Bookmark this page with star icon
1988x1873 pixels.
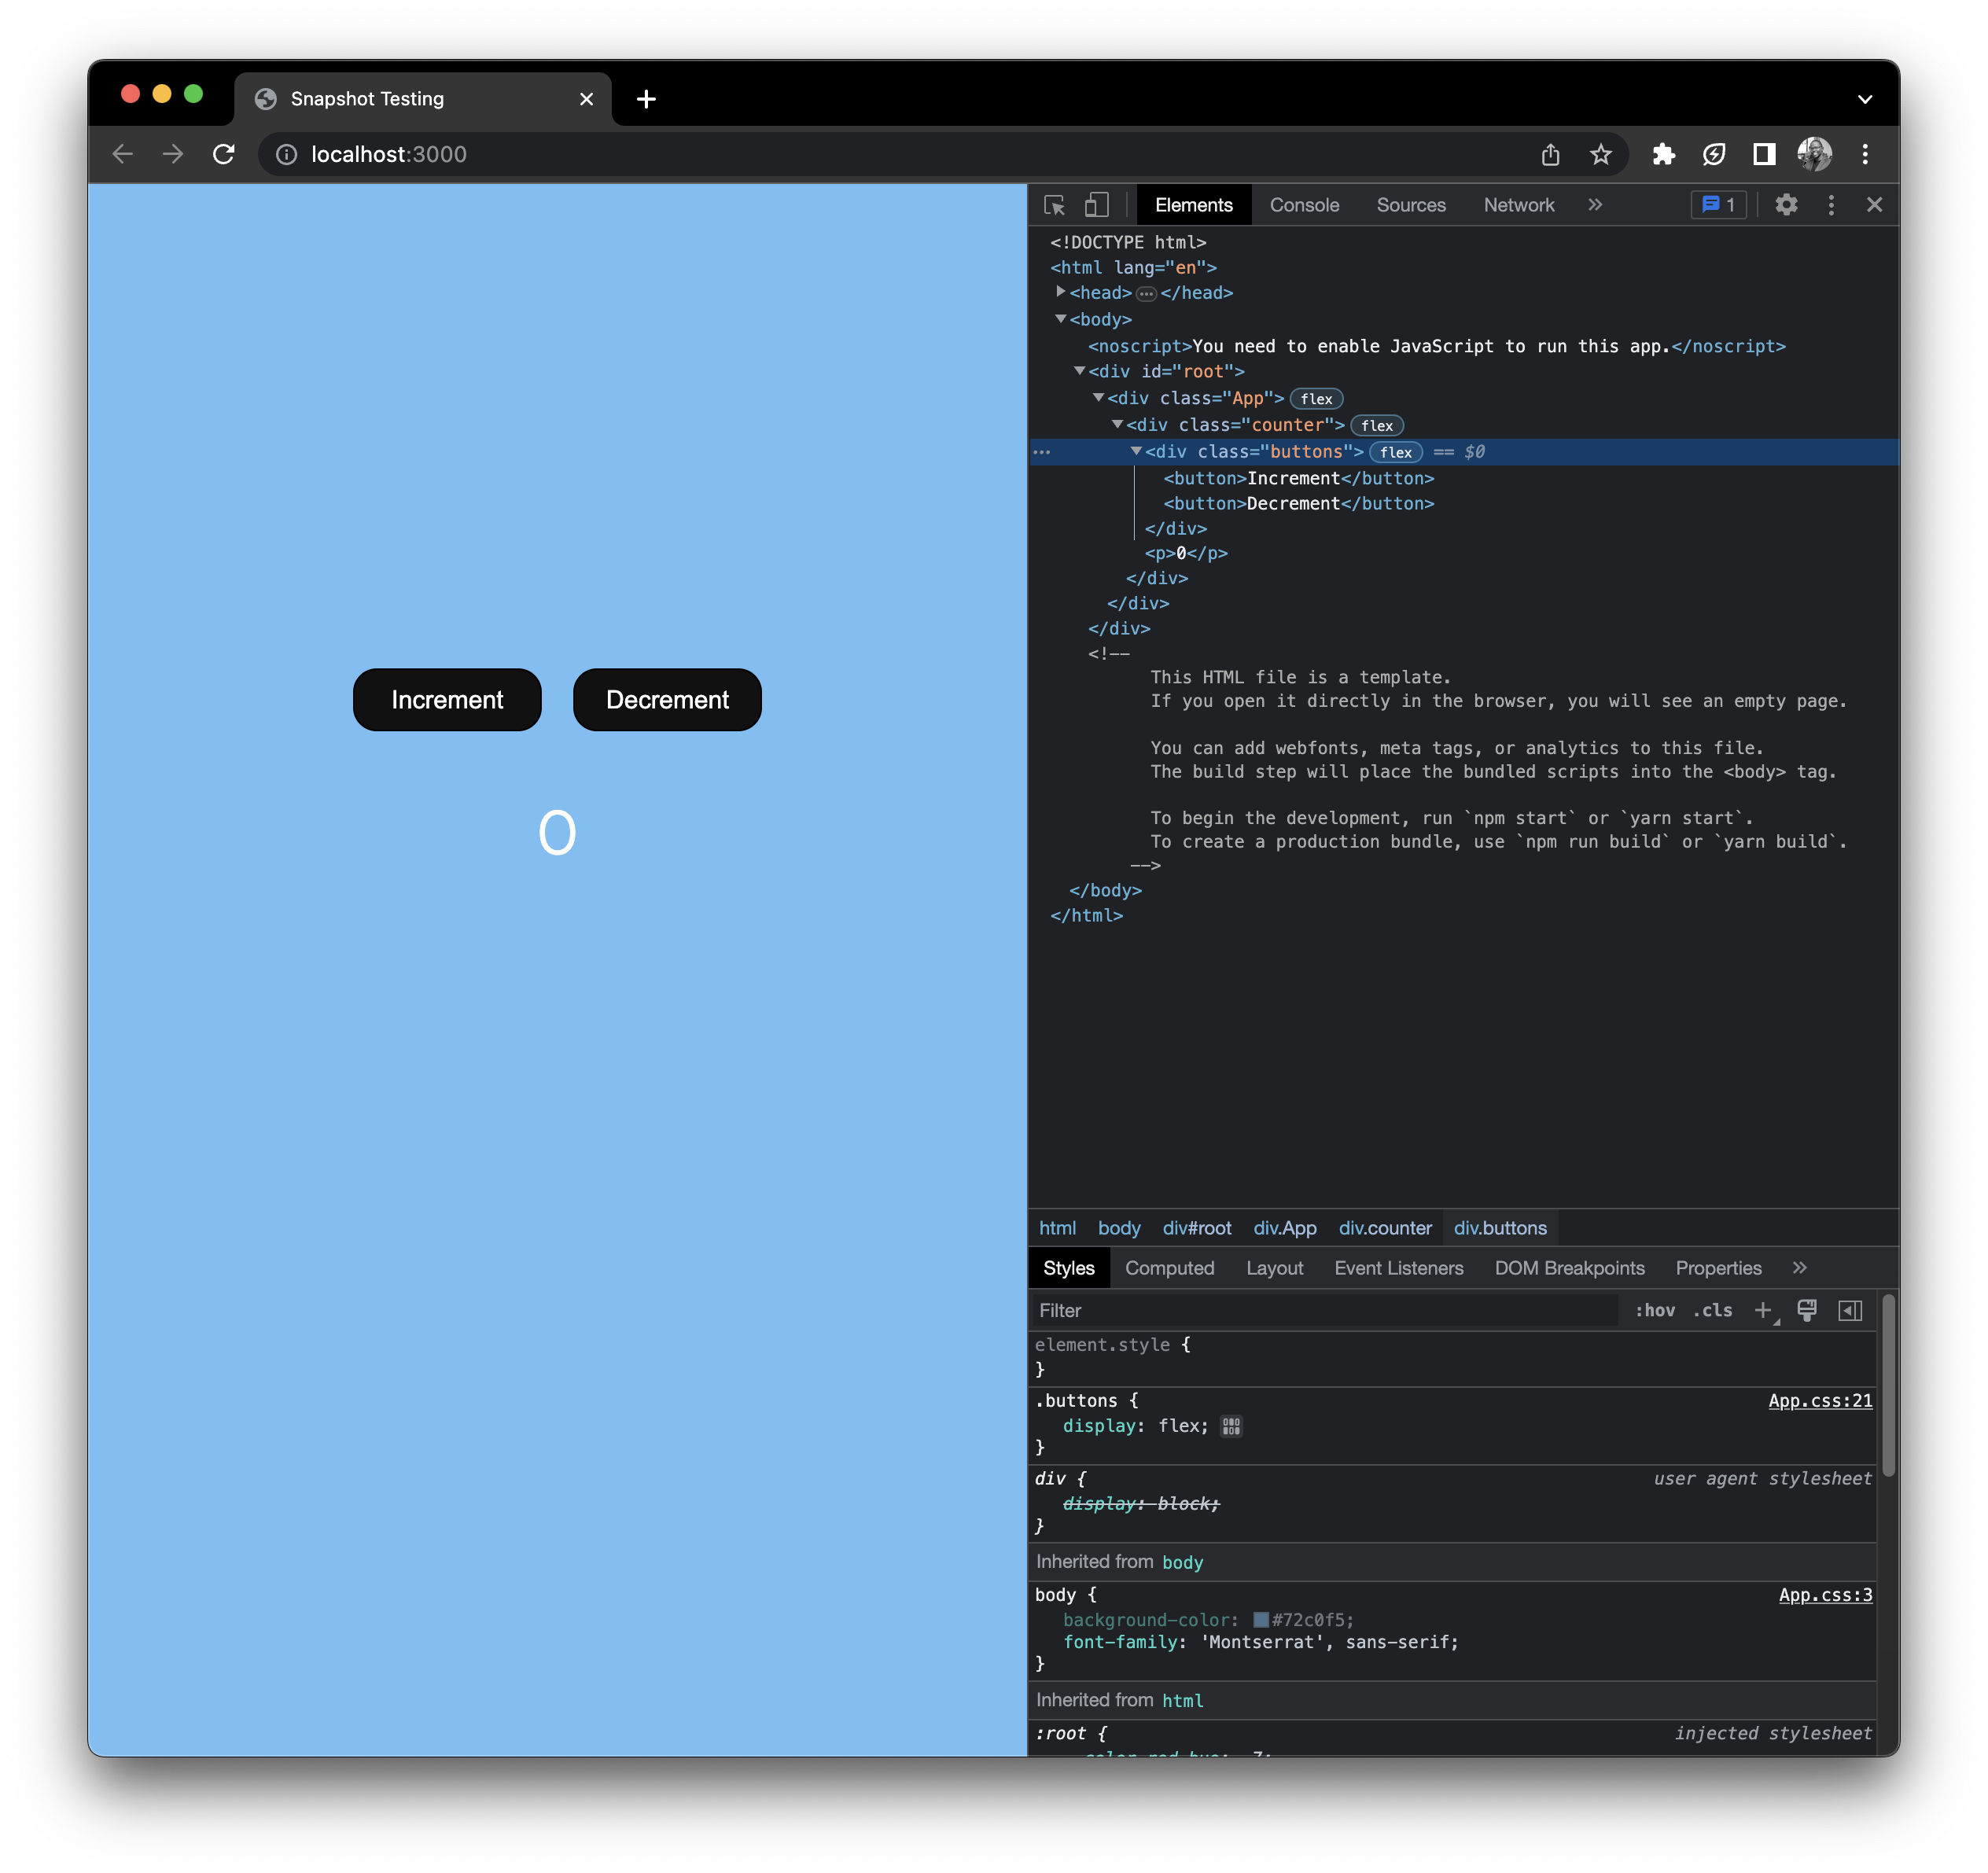tap(1600, 154)
